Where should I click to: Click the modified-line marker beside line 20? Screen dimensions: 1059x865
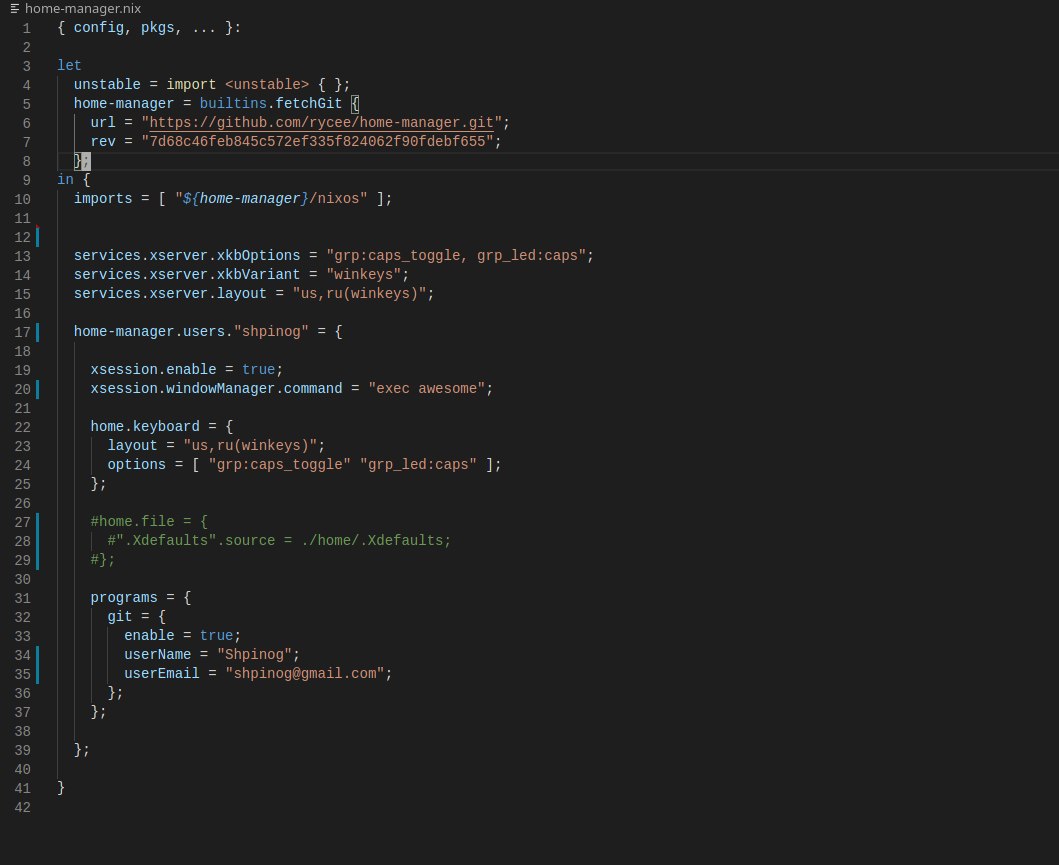coord(37,388)
